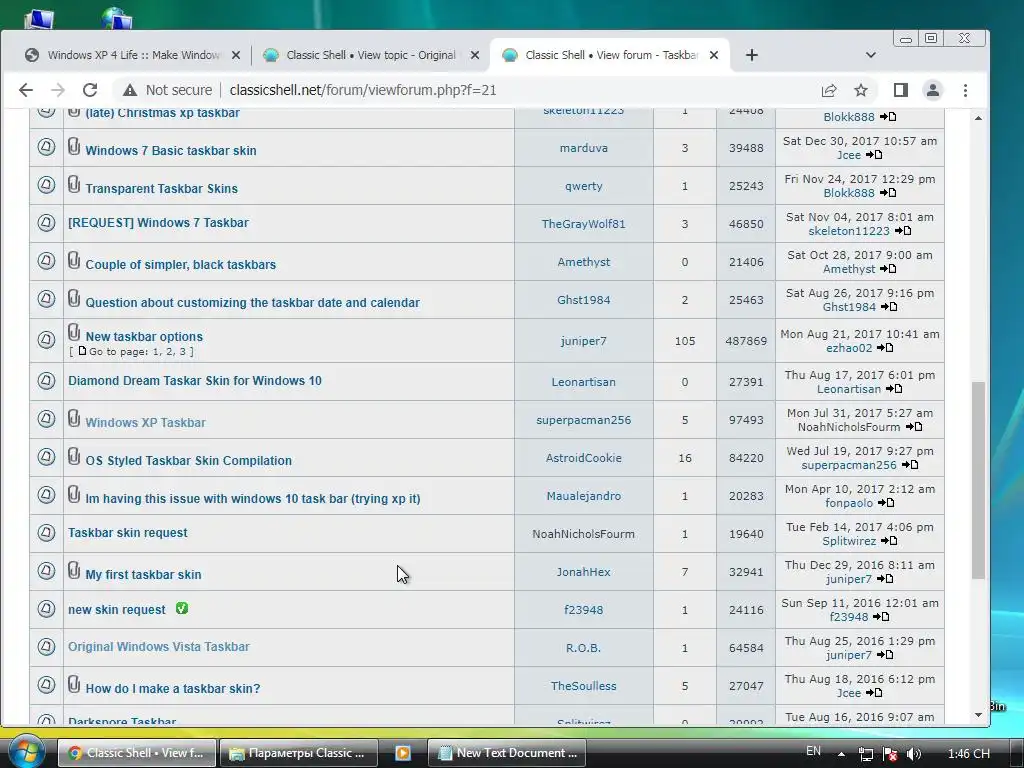This screenshot has height=768, width=1024.
Task: Open the Параметры Classic taskbar window
Action: 298,753
